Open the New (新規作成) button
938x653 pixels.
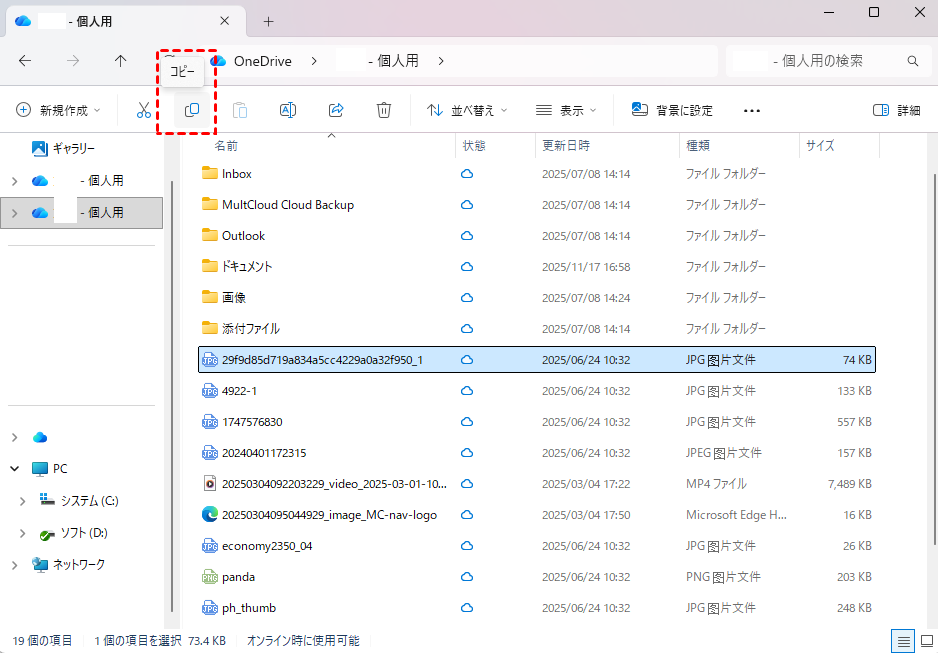click(58, 110)
